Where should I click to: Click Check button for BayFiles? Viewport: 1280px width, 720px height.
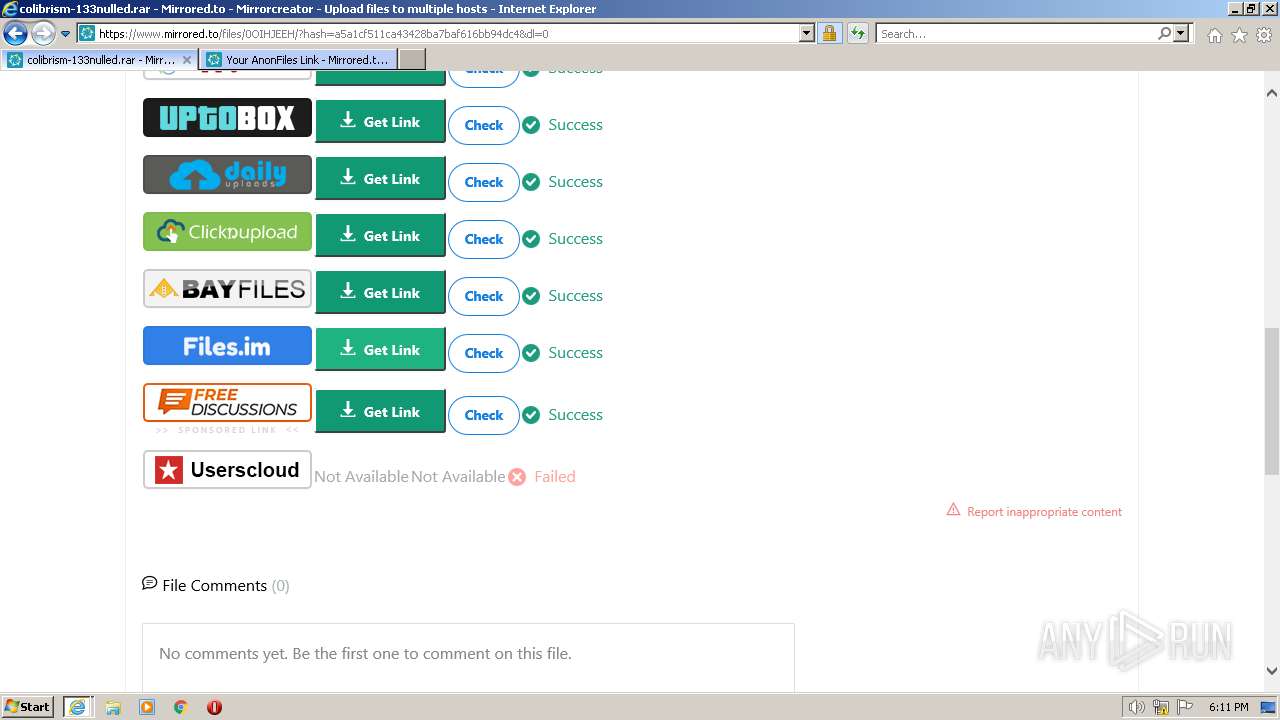[484, 296]
